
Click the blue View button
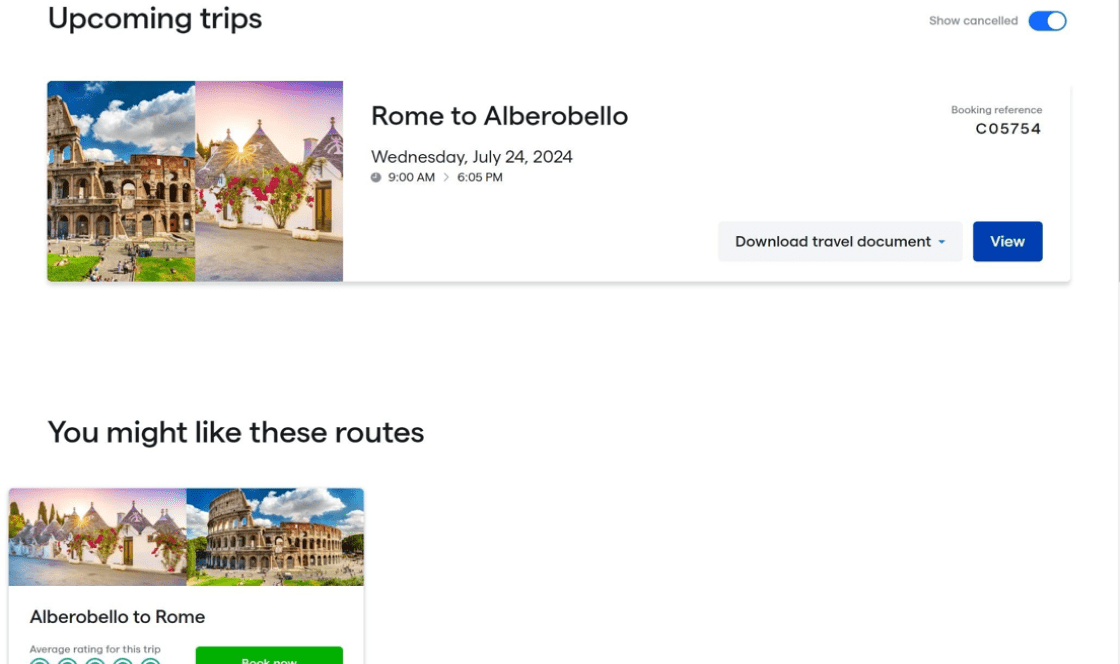click(1007, 241)
